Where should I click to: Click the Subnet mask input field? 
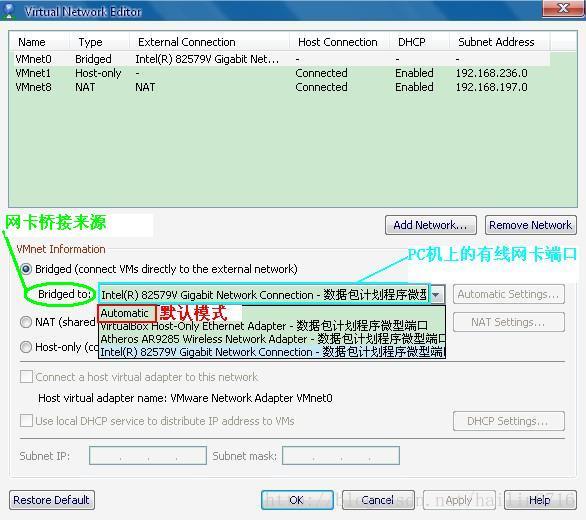click(341, 456)
